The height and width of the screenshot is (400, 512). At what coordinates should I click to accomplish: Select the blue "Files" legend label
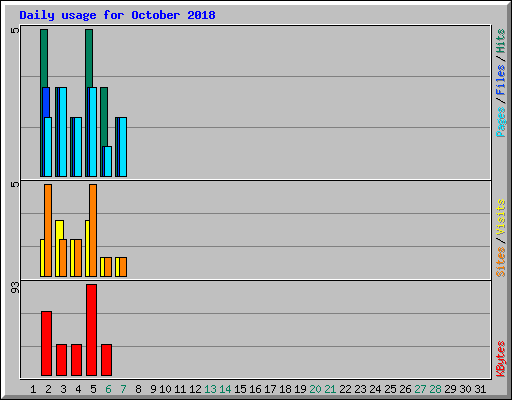[501, 80]
